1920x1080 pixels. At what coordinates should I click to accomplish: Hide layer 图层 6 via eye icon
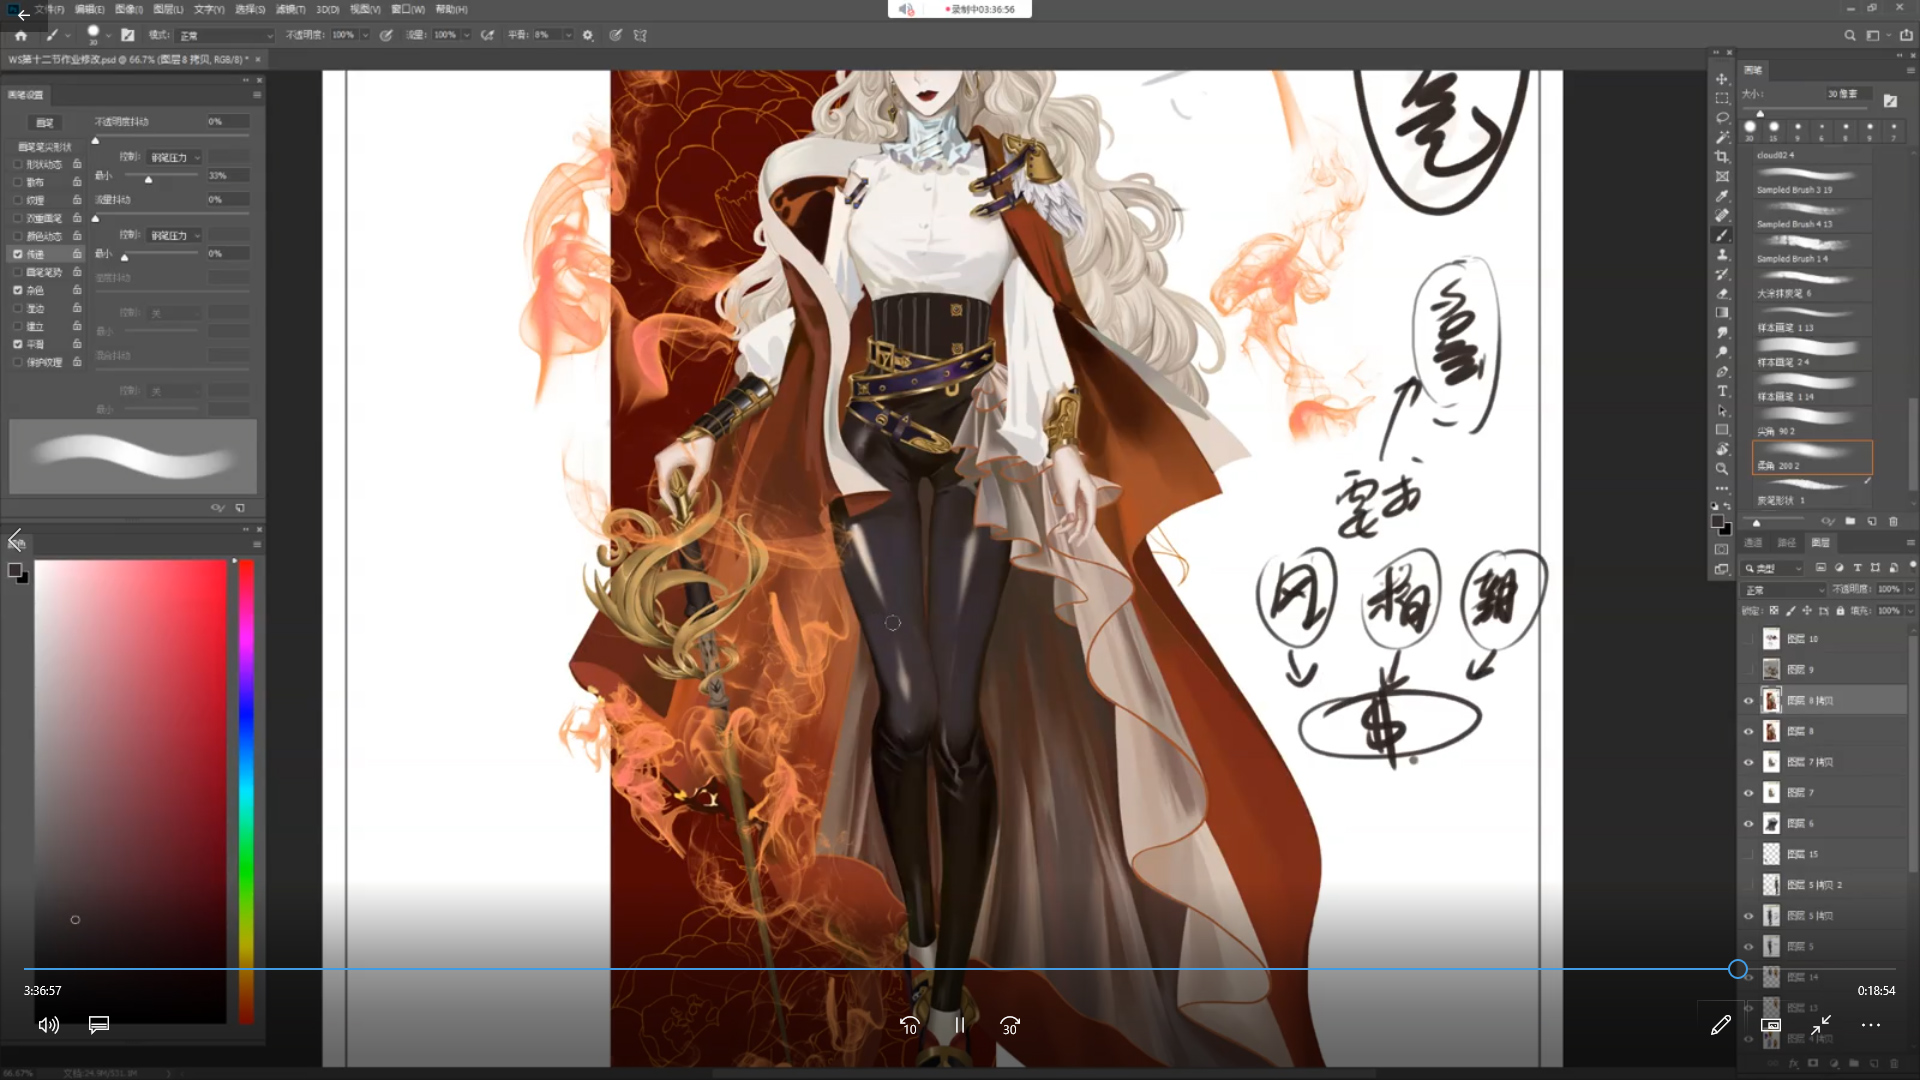(1749, 824)
